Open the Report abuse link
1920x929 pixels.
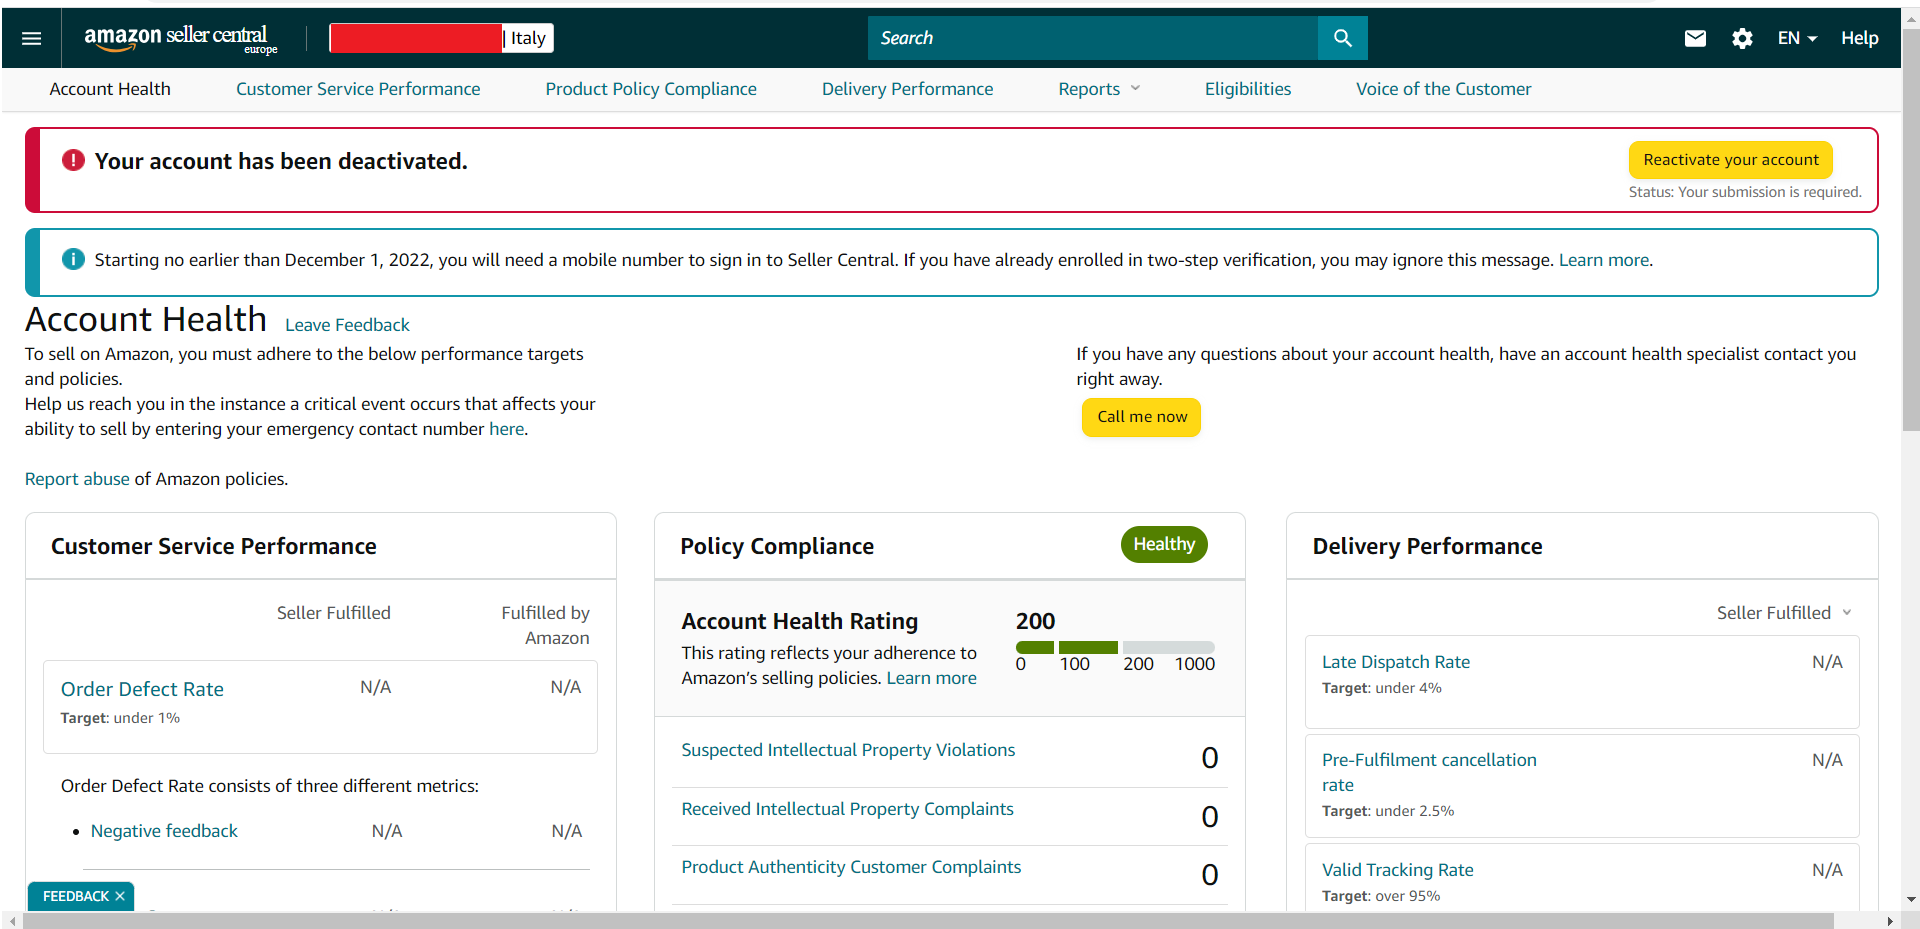(x=77, y=479)
